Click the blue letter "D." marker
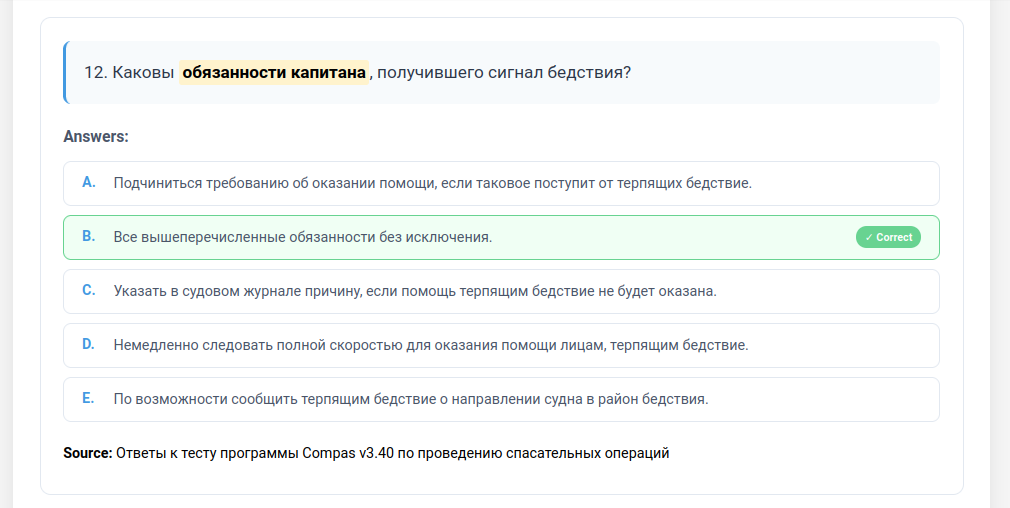 (89, 344)
